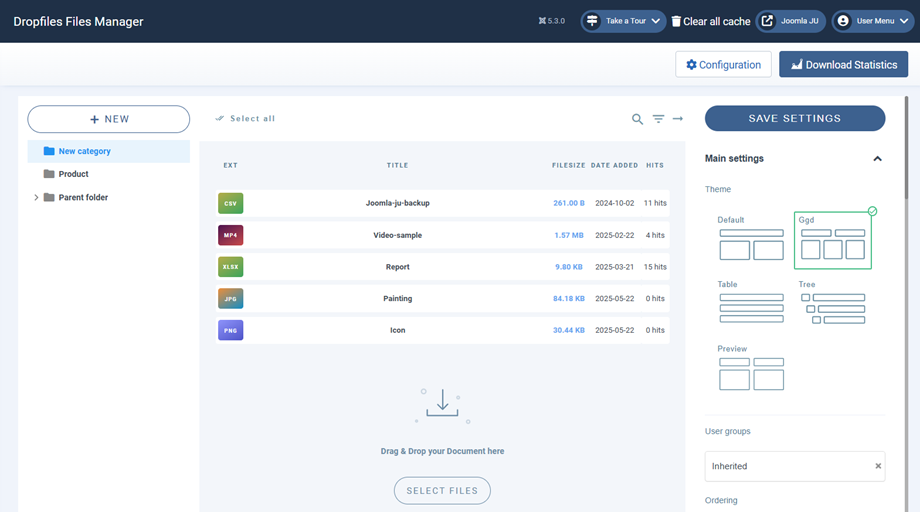This screenshot has width=920, height=512.
Task: Open Download Statistics
Action: (x=843, y=65)
